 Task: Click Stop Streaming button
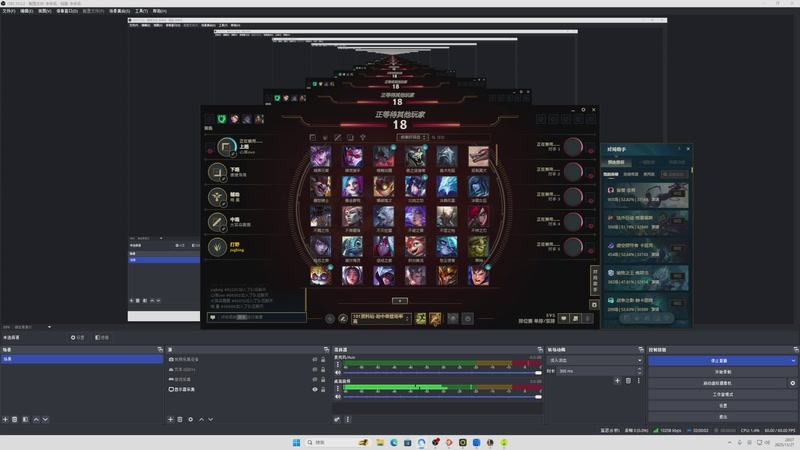click(x=718, y=361)
